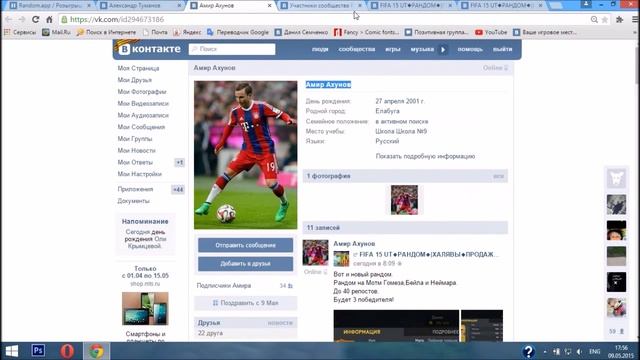Click the FIFA 15 UT repost source link

coord(428,254)
